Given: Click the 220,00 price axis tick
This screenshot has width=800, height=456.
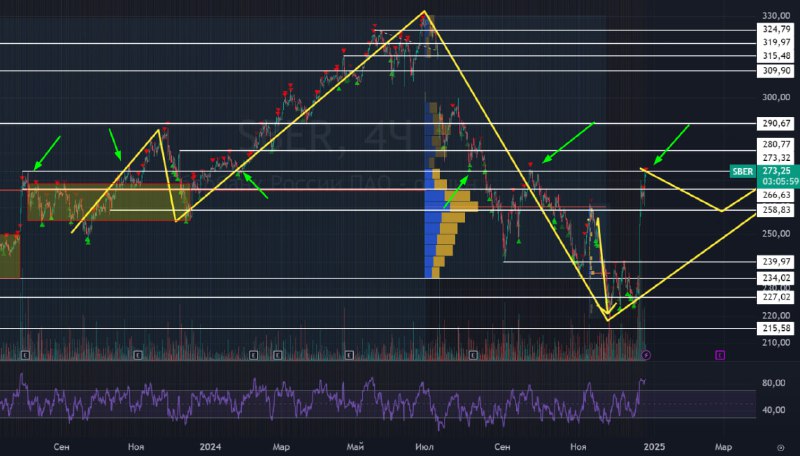Looking at the screenshot, I should pos(776,316).
